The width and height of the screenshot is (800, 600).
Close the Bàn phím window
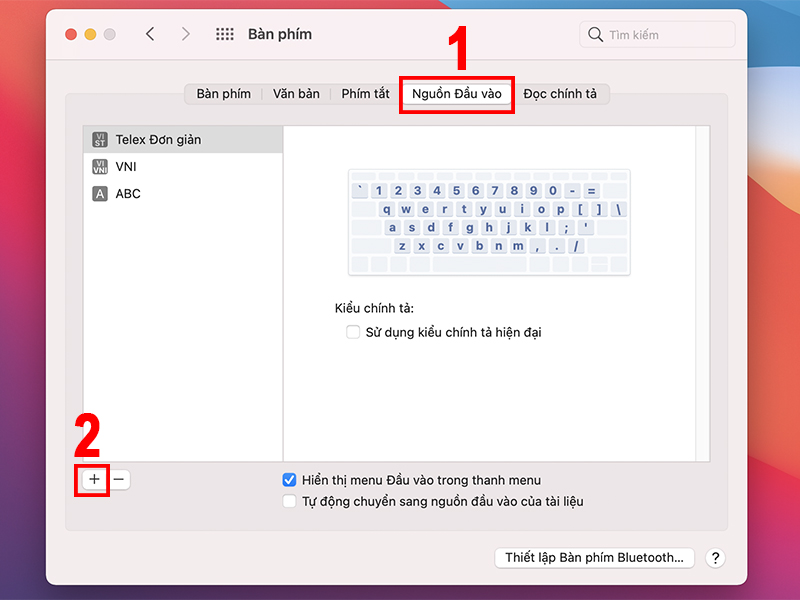point(71,34)
